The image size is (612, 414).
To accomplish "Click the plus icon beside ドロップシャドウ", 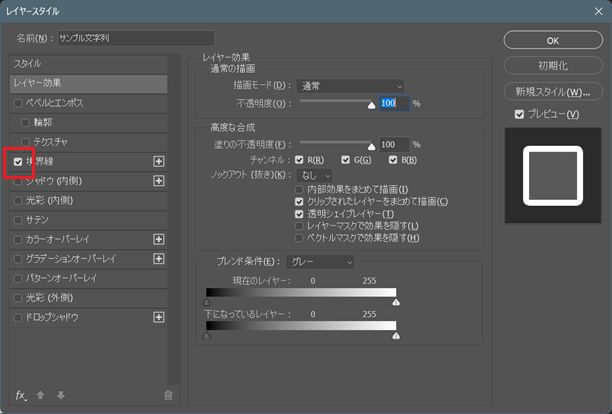I will pyautogui.click(x=158, y=317).
